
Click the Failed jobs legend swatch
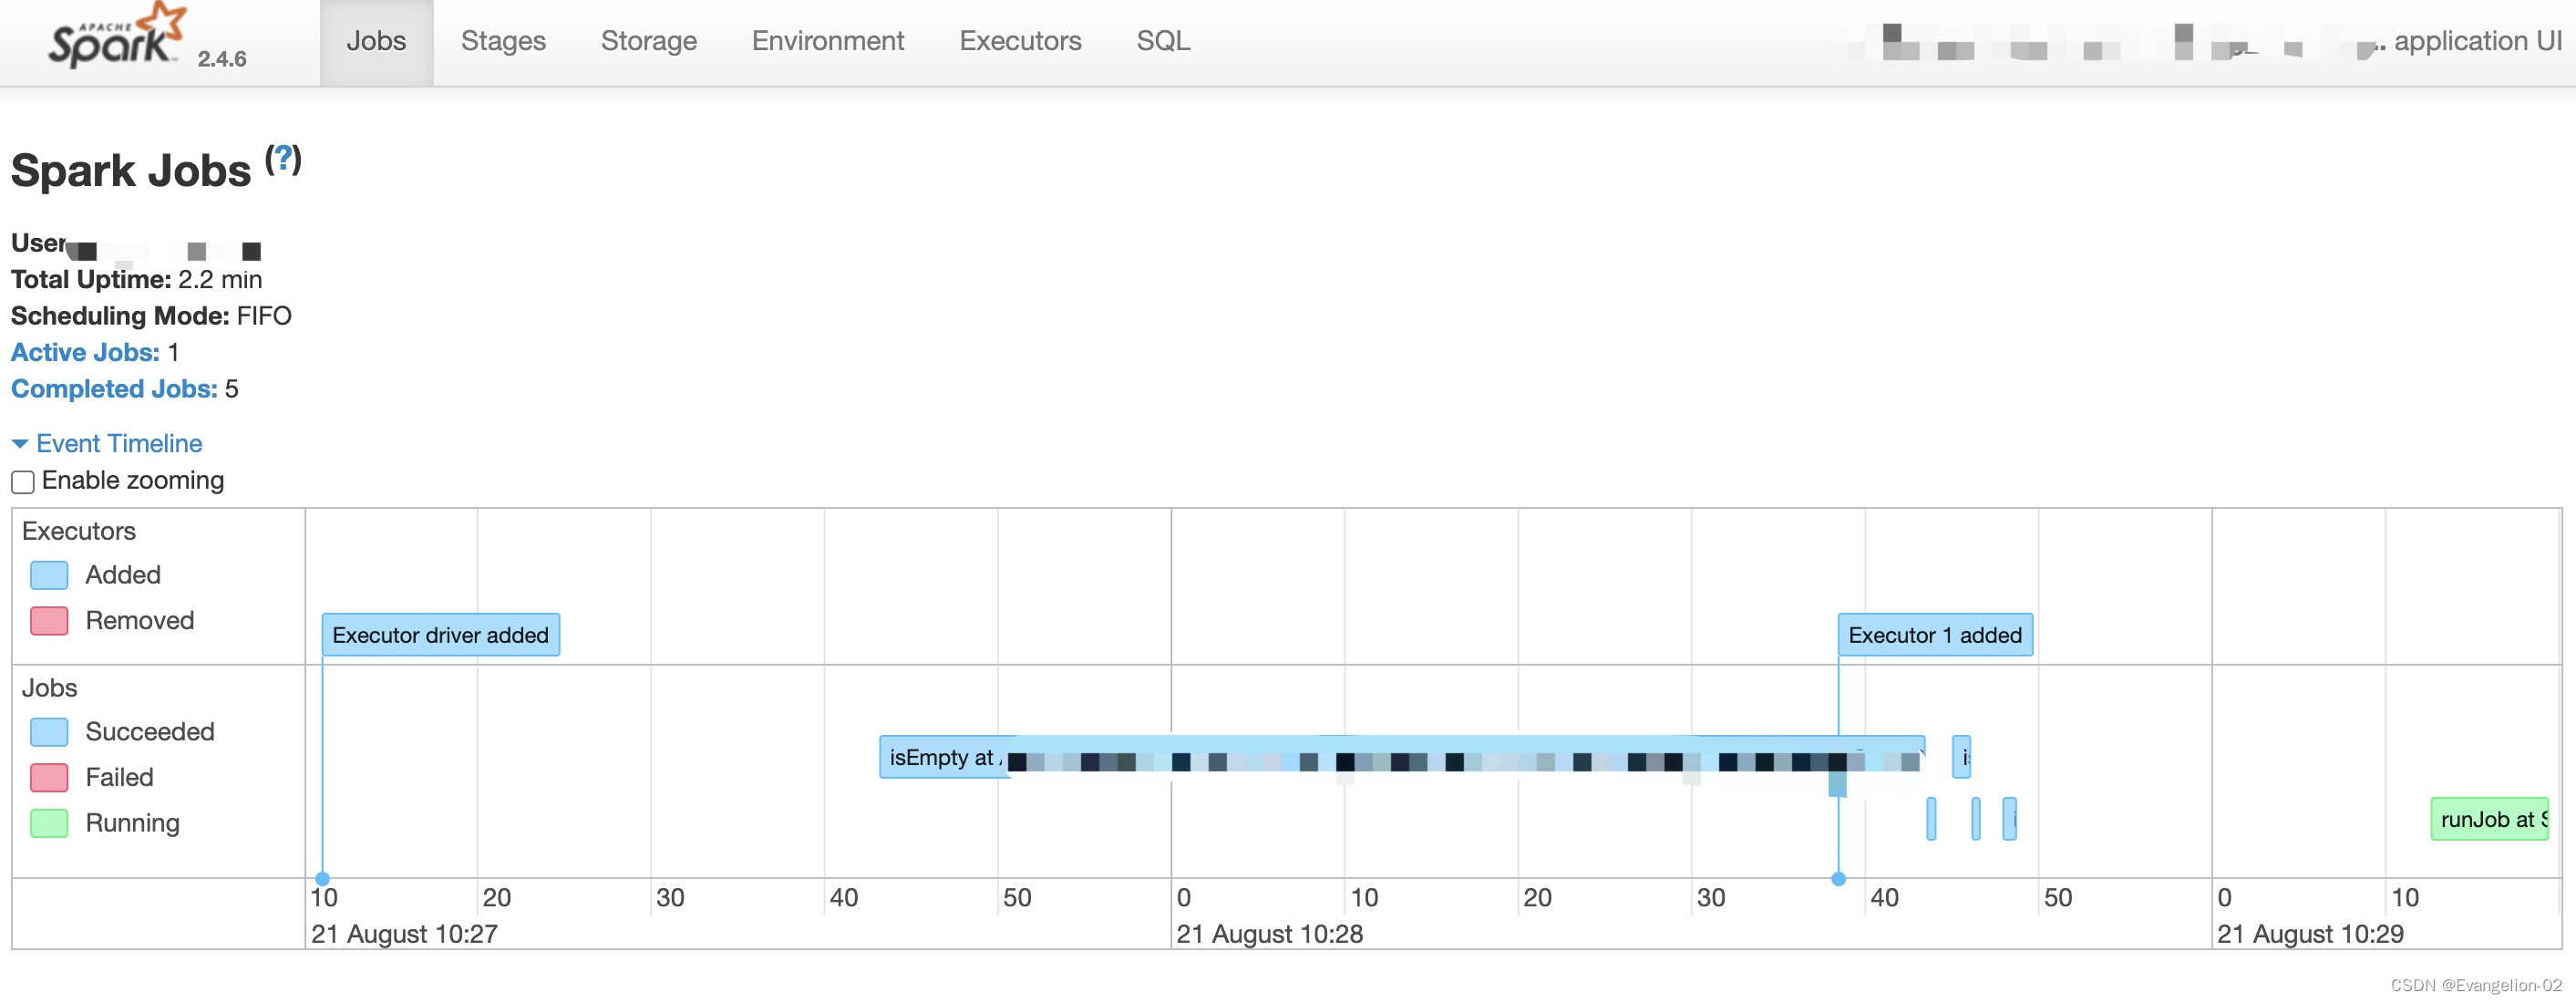[49, 778]
